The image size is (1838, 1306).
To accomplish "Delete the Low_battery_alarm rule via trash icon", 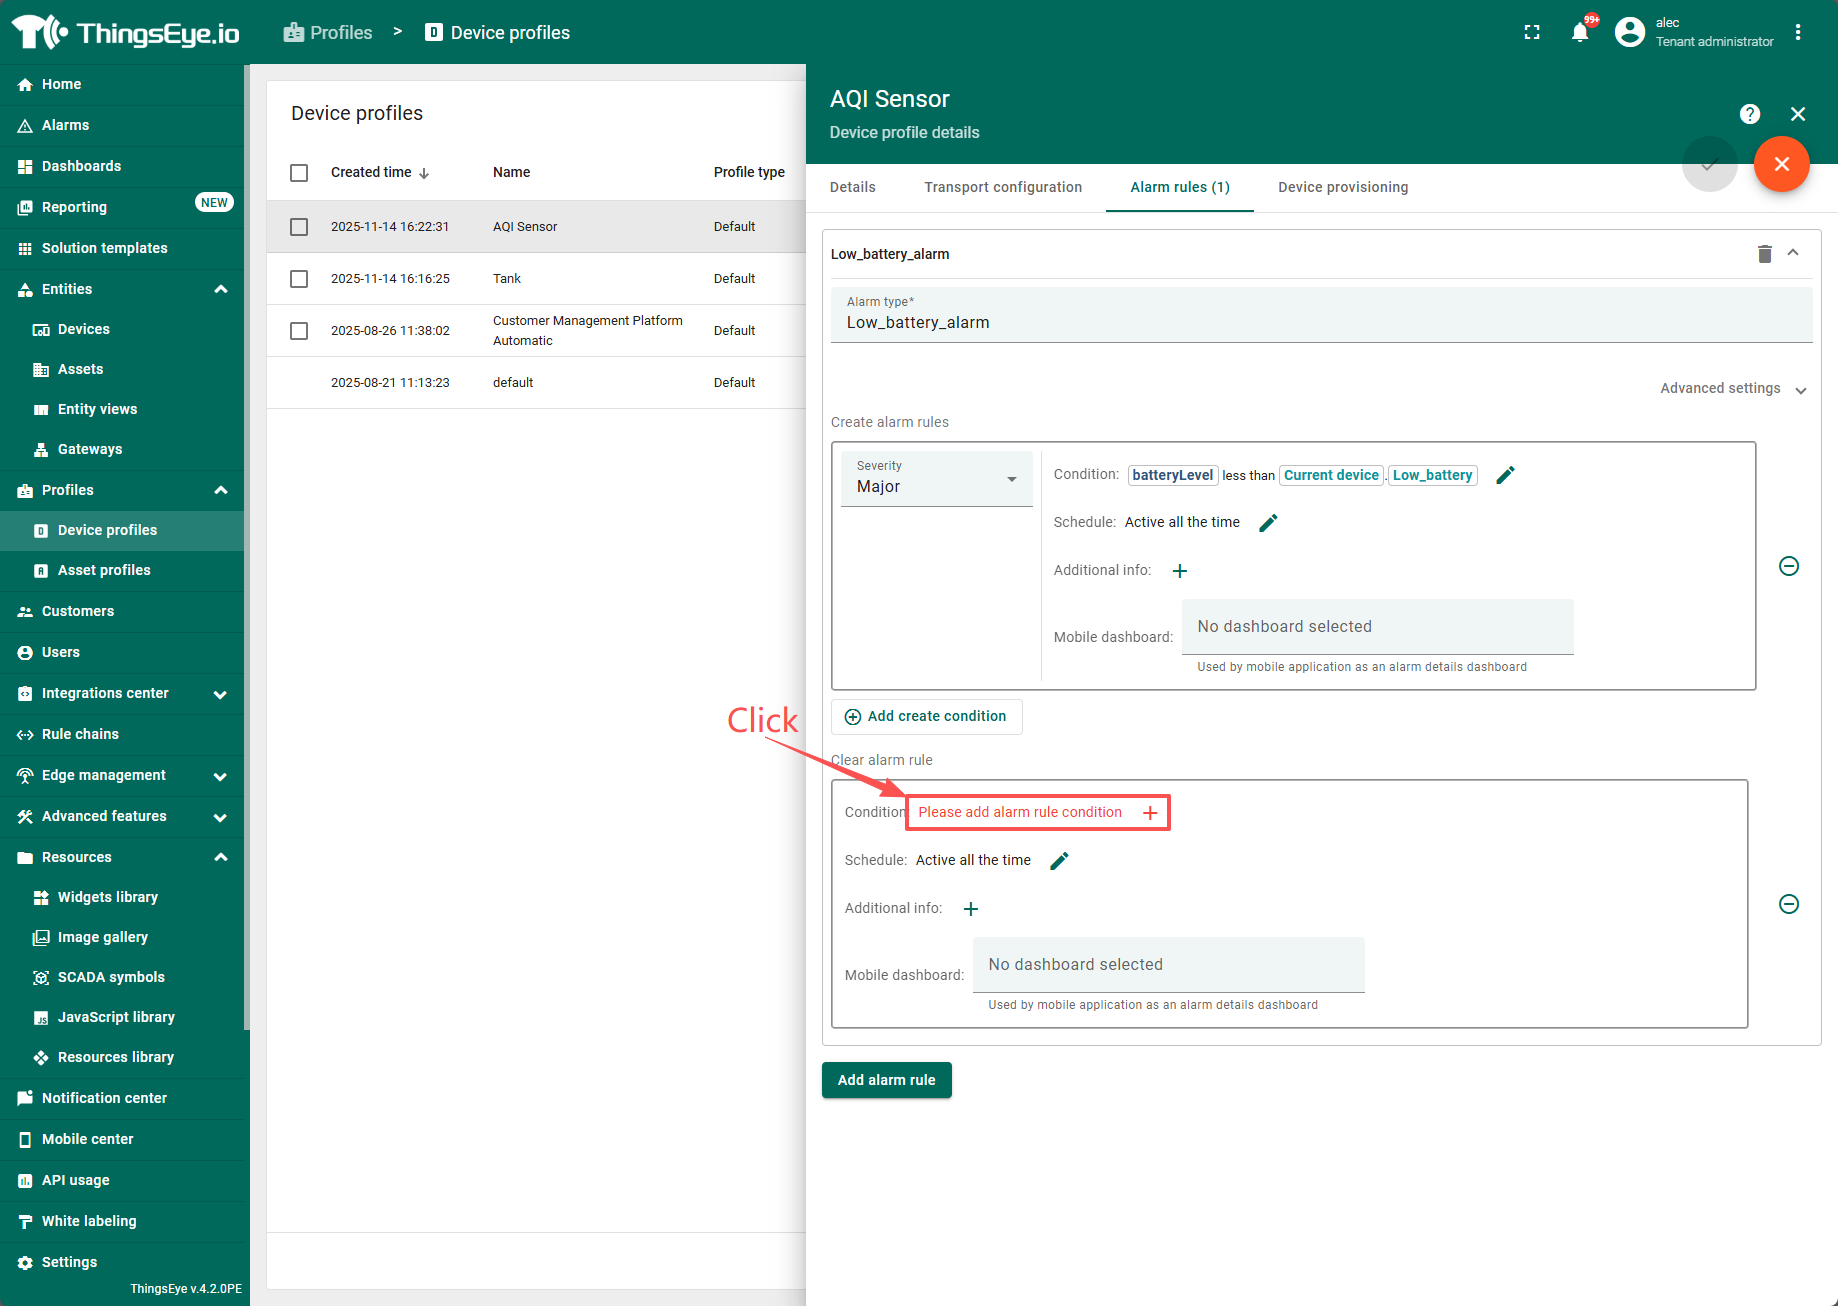I will point(1764,254).
